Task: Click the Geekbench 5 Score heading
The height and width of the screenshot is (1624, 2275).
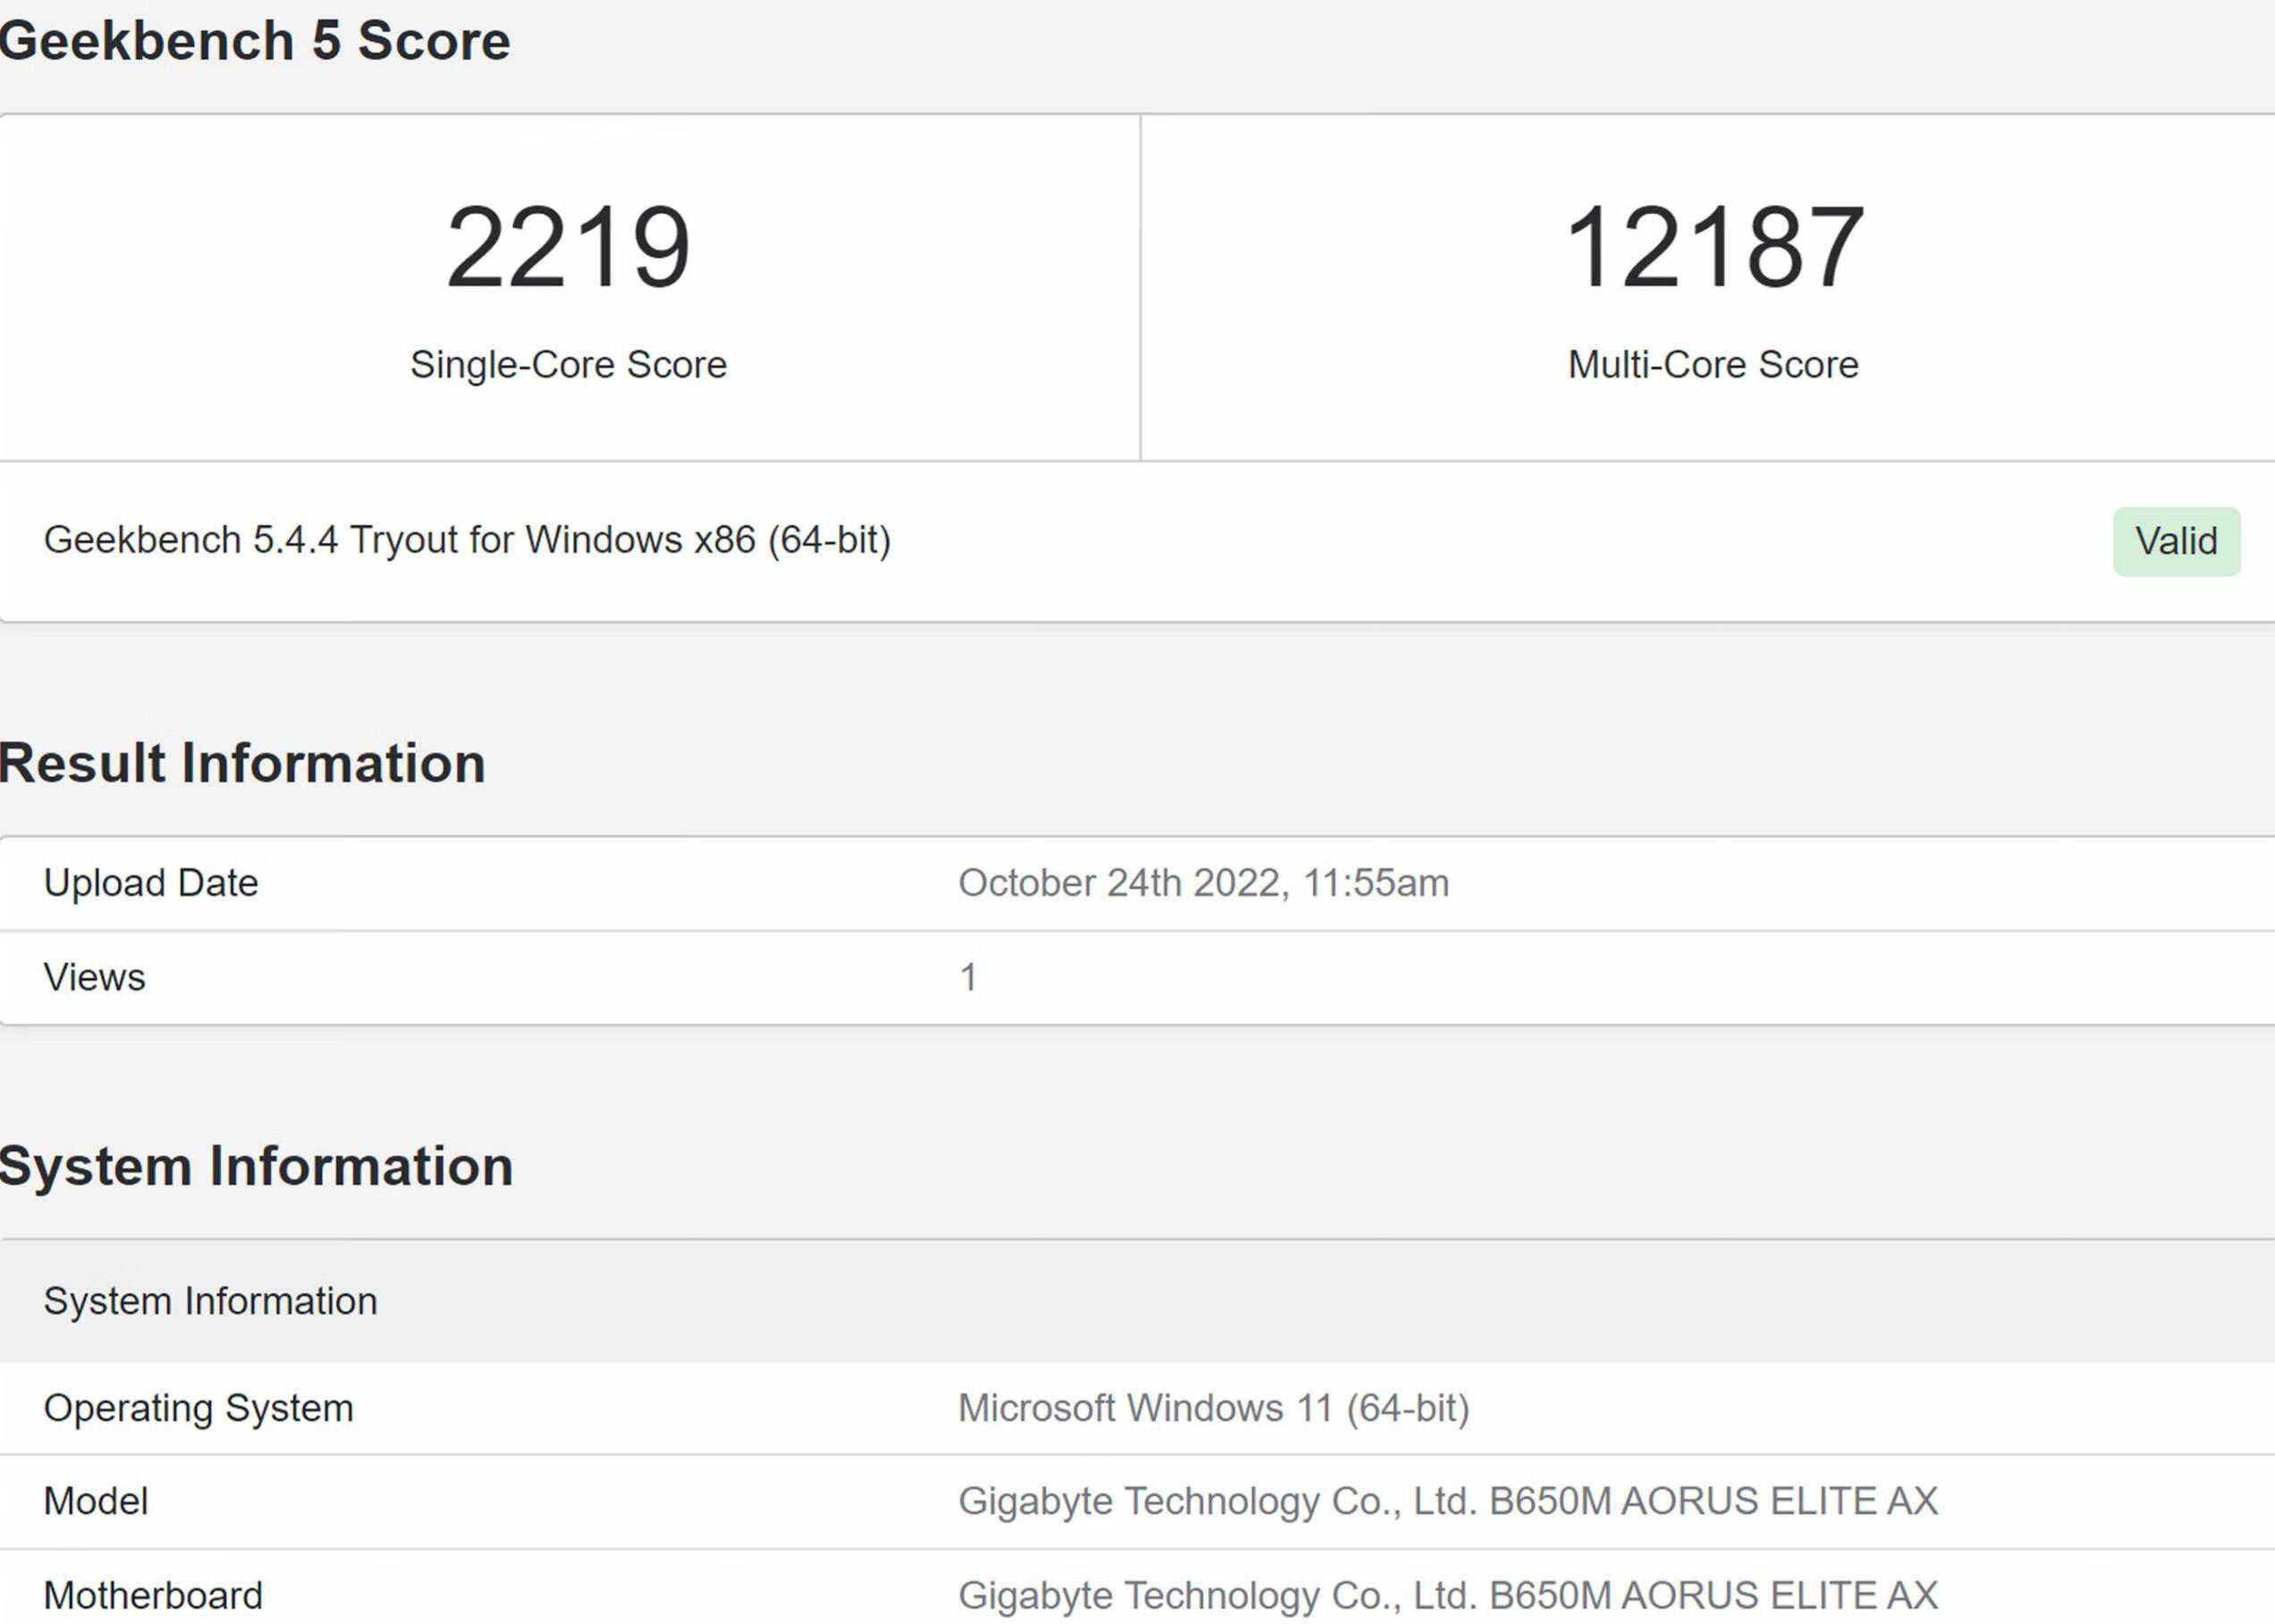Action: (x=255, y=41)
